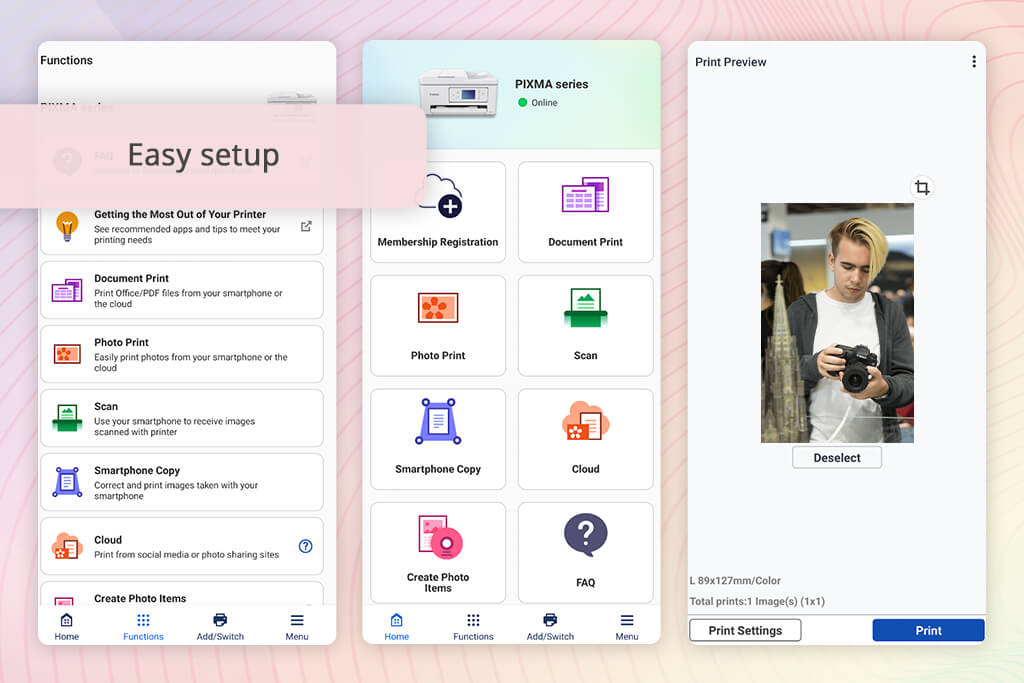Select Functions tab in Functions screen
This screenshot has width=1024, height=683.
[143, 627]
